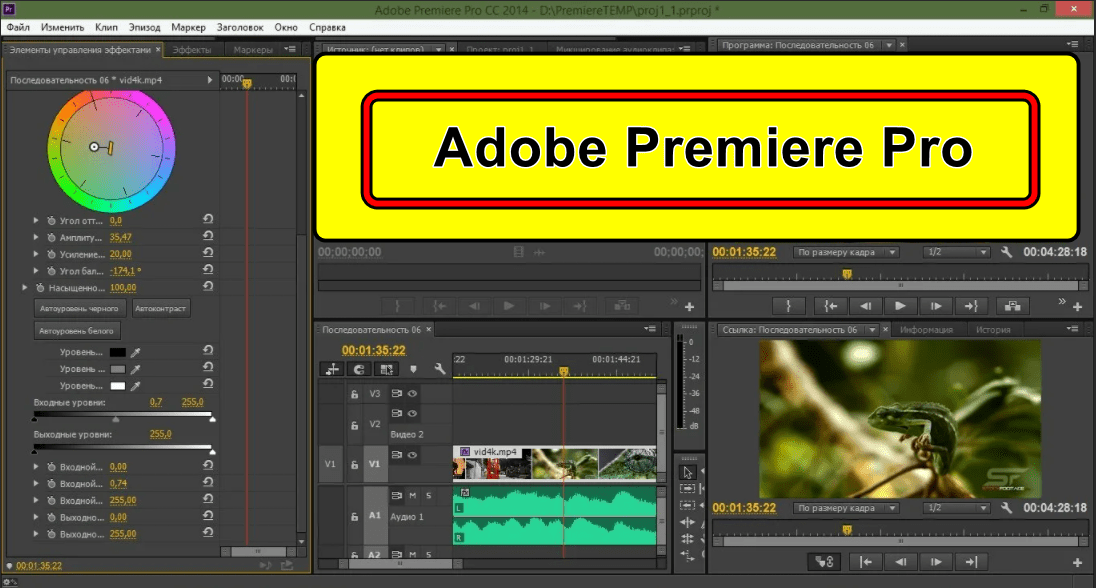
Task: Mute the Аудио 1 track
Action: pyautogui.click(x=411, y=495)
